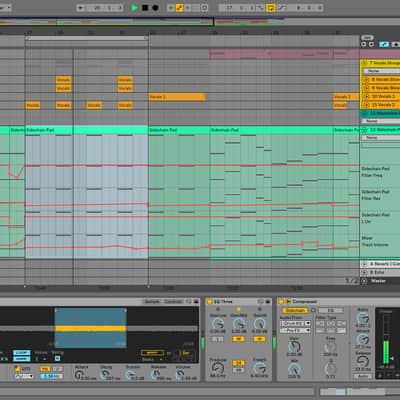Image resolution: width=400 pixels, height=400 pixels.
Task: Select the long Vocals 1 clip
Action: [x=177, y=97]
